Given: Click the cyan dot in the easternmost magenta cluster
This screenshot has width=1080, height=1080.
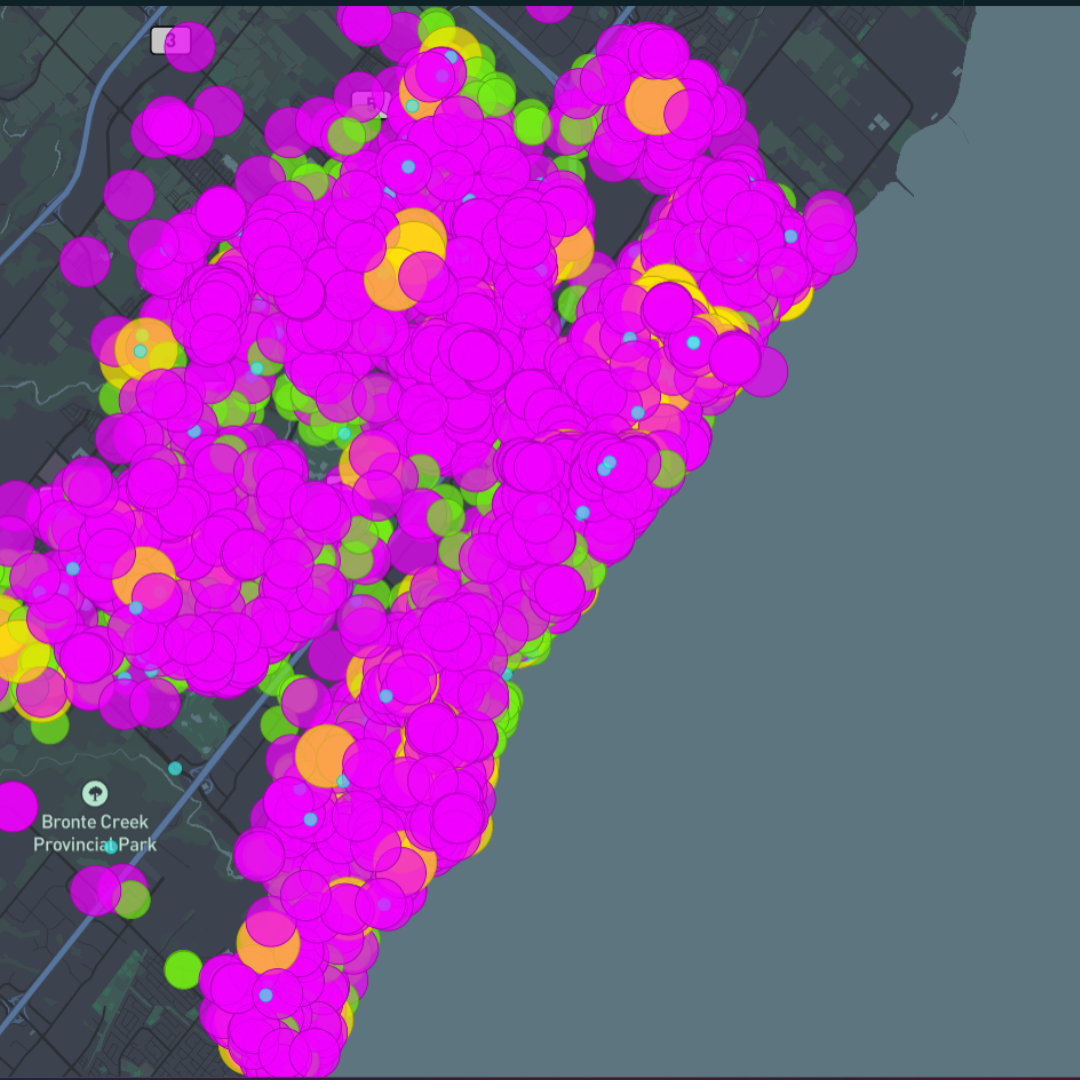Looking at the screenshot, I should click(x=791, y=236).
